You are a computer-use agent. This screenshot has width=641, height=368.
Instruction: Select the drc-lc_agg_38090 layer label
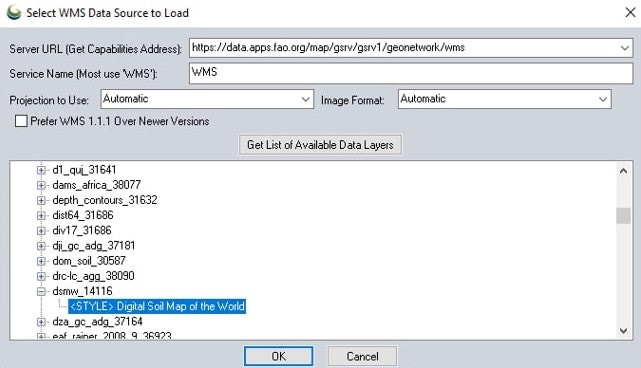tap(93, 276)
